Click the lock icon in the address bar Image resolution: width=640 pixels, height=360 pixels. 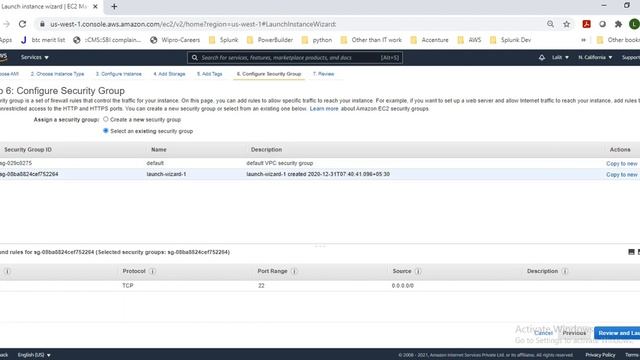click(x=42, y=24)
